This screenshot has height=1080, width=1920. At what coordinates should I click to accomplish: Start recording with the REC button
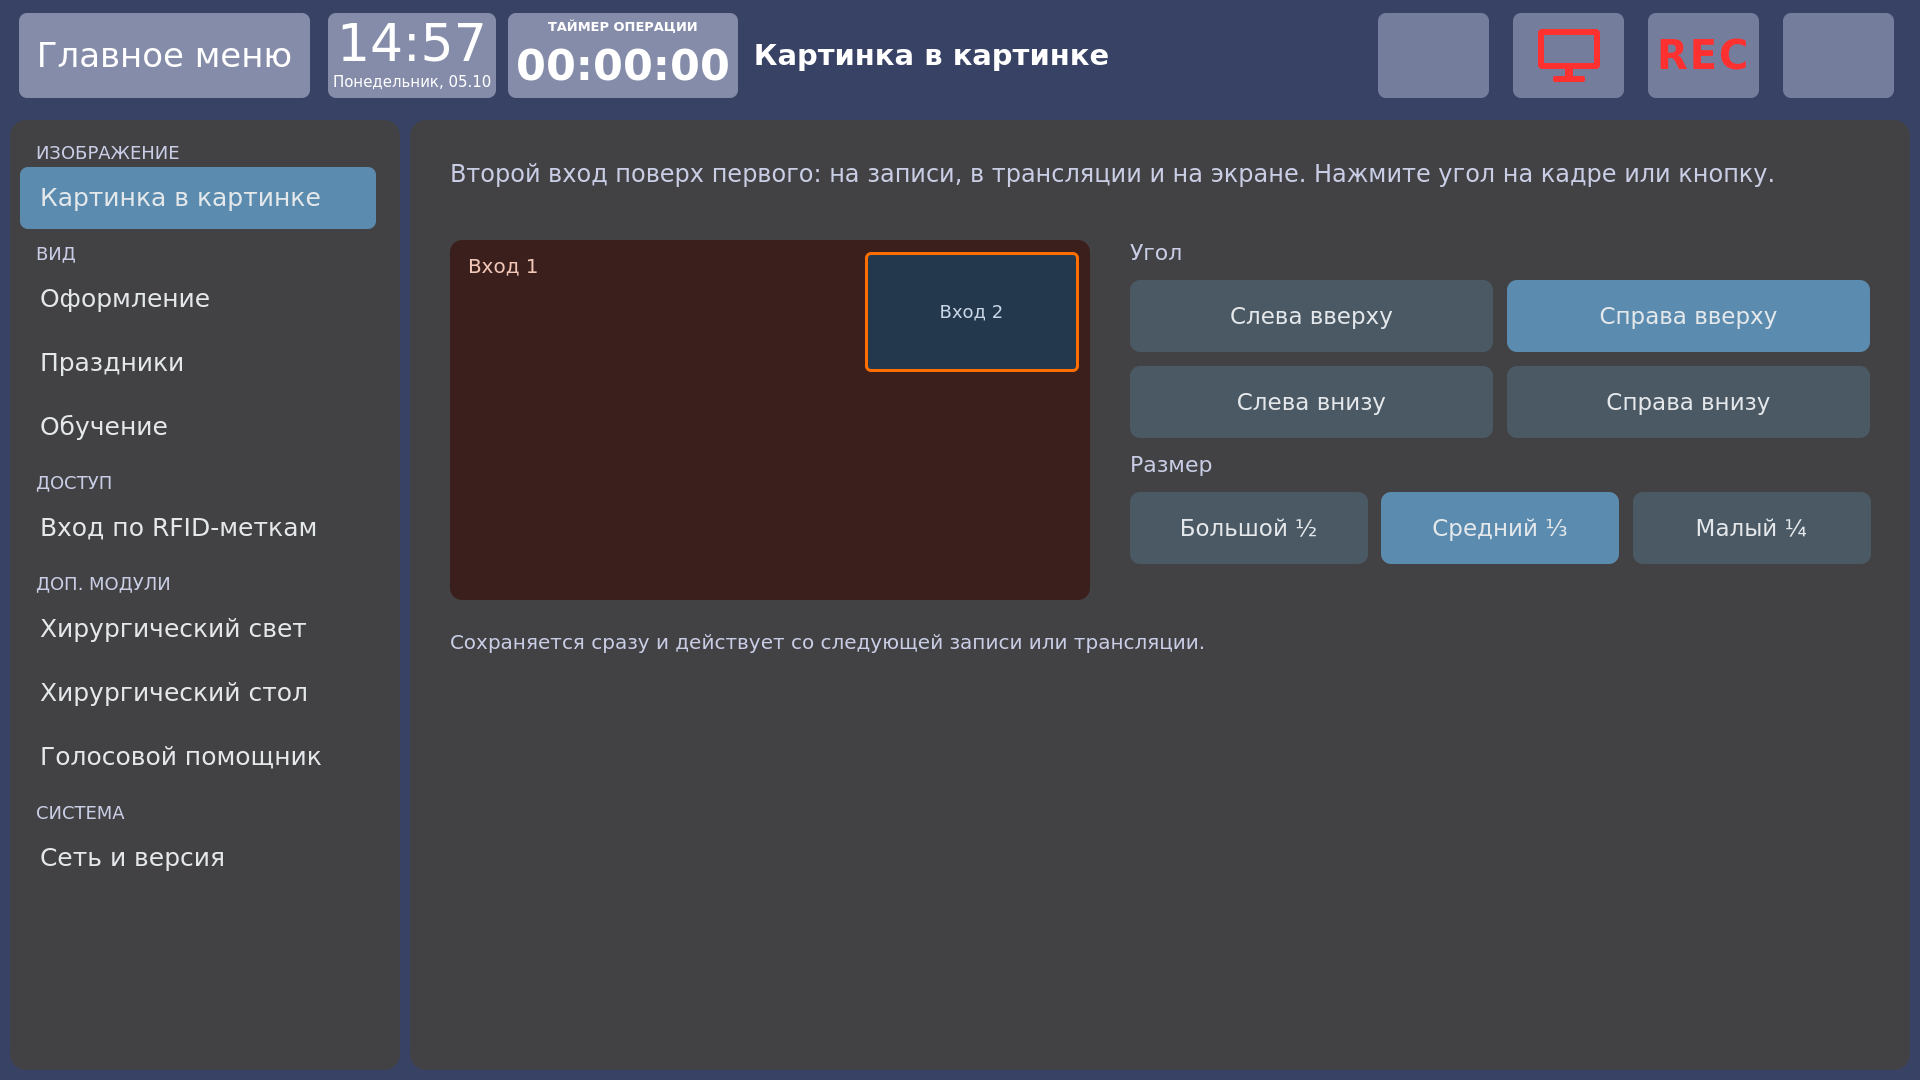coord(1703,55)
